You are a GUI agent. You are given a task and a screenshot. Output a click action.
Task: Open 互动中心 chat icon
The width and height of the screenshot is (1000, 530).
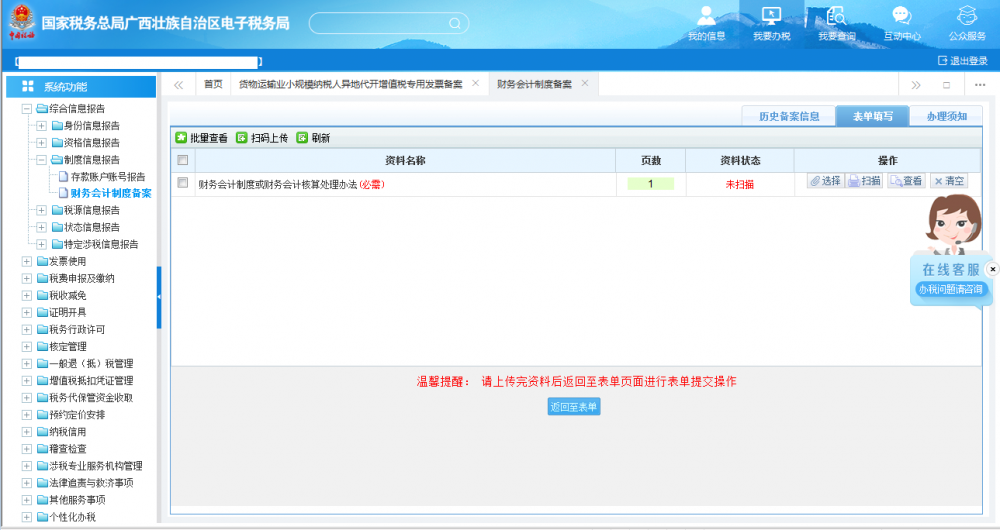click(901, 16)
